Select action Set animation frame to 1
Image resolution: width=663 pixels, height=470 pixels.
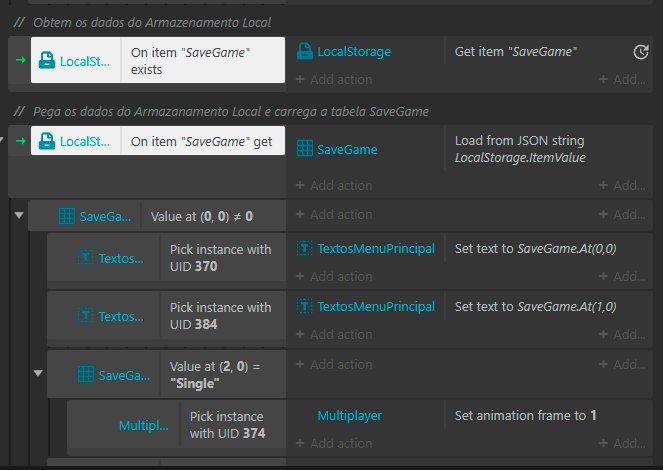pyautogui.click(x=526, y=415)
